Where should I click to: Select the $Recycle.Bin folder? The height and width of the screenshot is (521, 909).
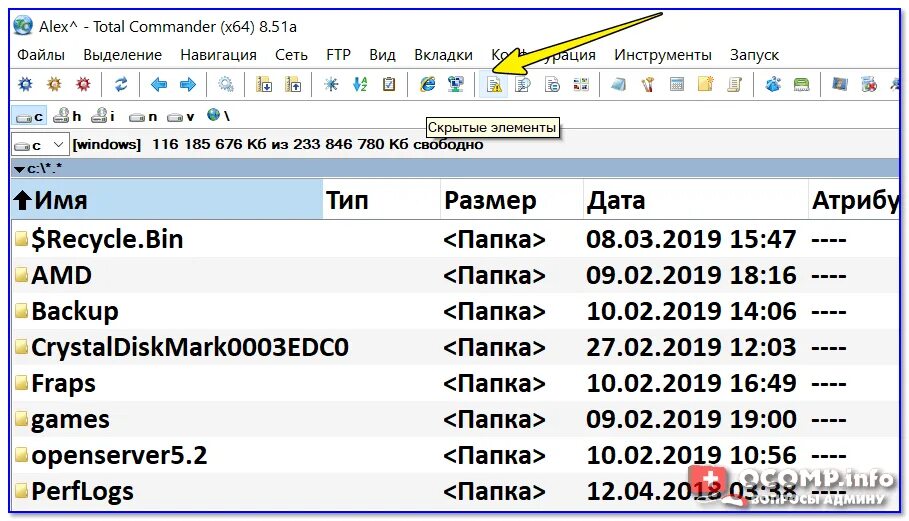point(107,239)
